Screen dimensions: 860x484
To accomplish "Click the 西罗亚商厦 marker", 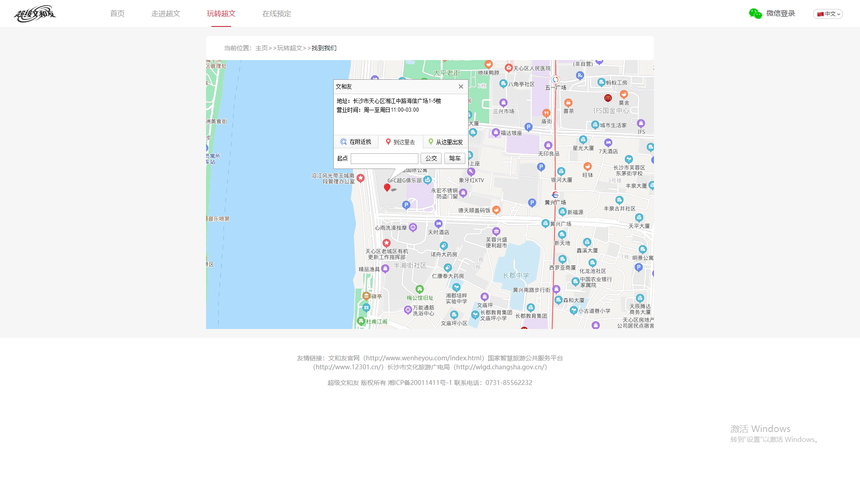I will pyautogui.click(x=562, y=260).
